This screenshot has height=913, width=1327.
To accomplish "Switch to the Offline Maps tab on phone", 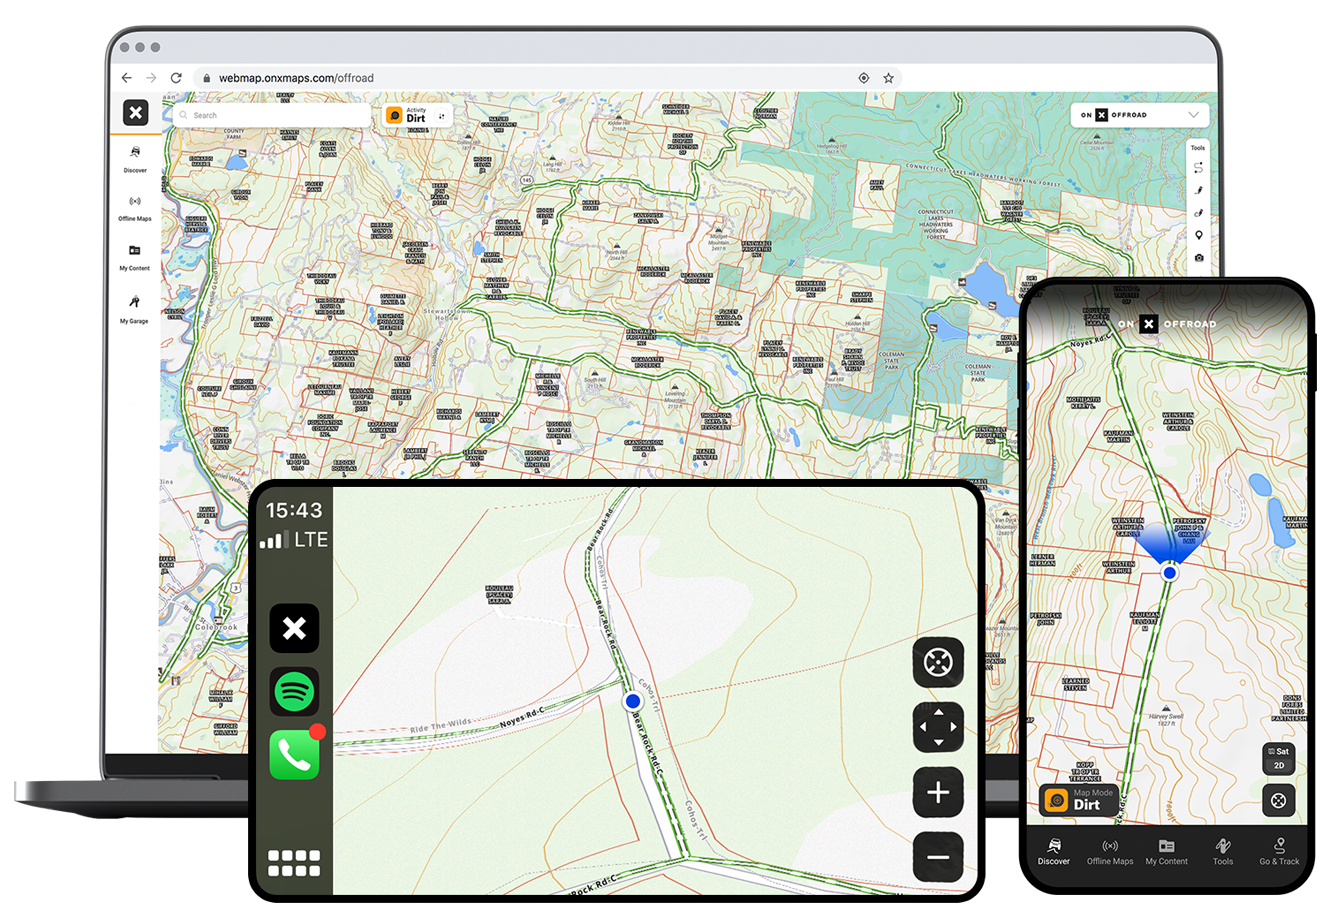I will (1110, 852).
